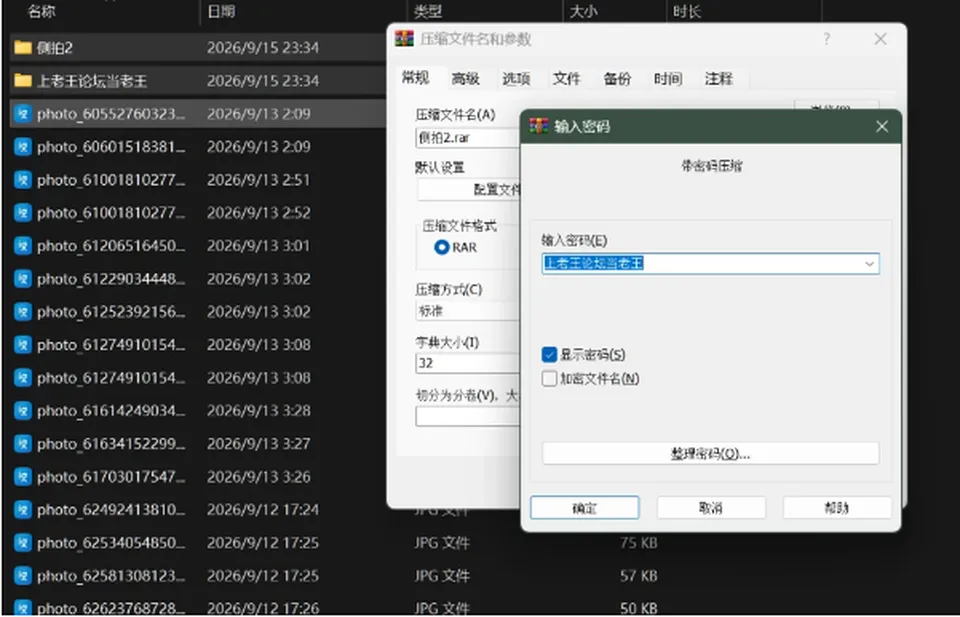The image size is (960, 617).
Task: Click date 2026/9/13 3:01
Action: [258, 246]
